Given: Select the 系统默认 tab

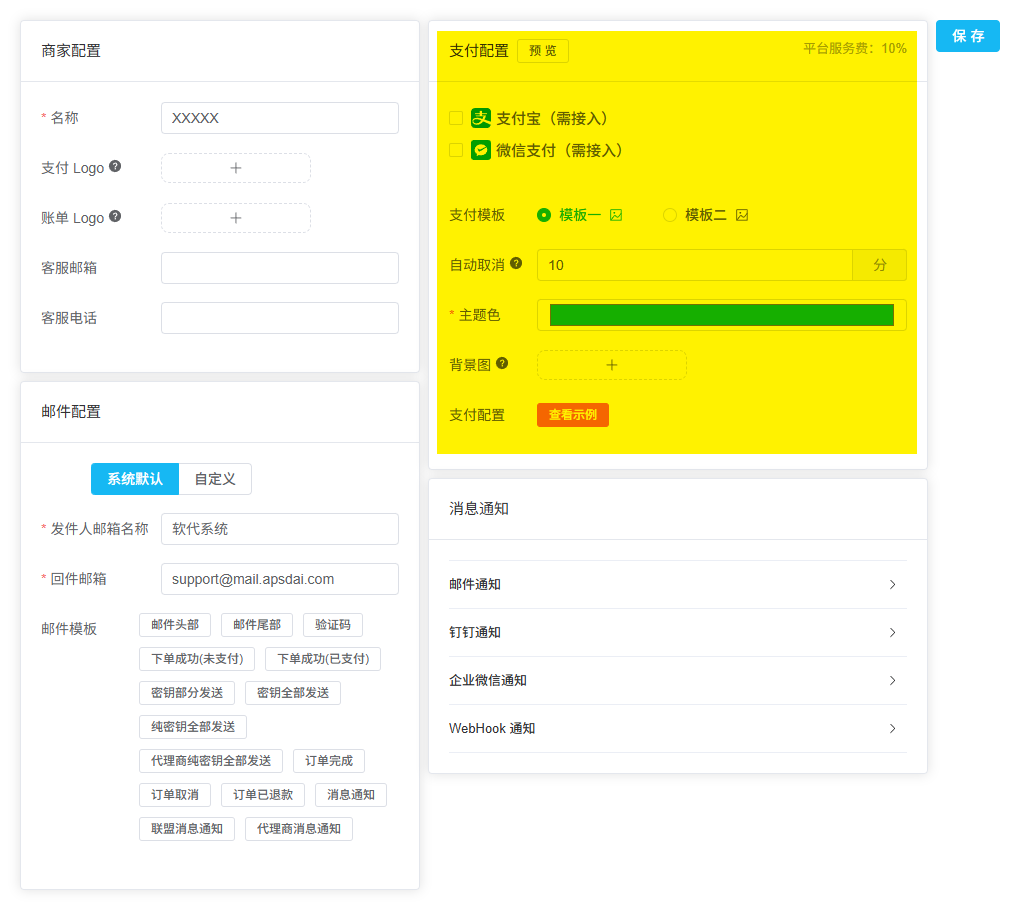Looking at the screenshot, I should pyautogui.click(x=135, y=479).
